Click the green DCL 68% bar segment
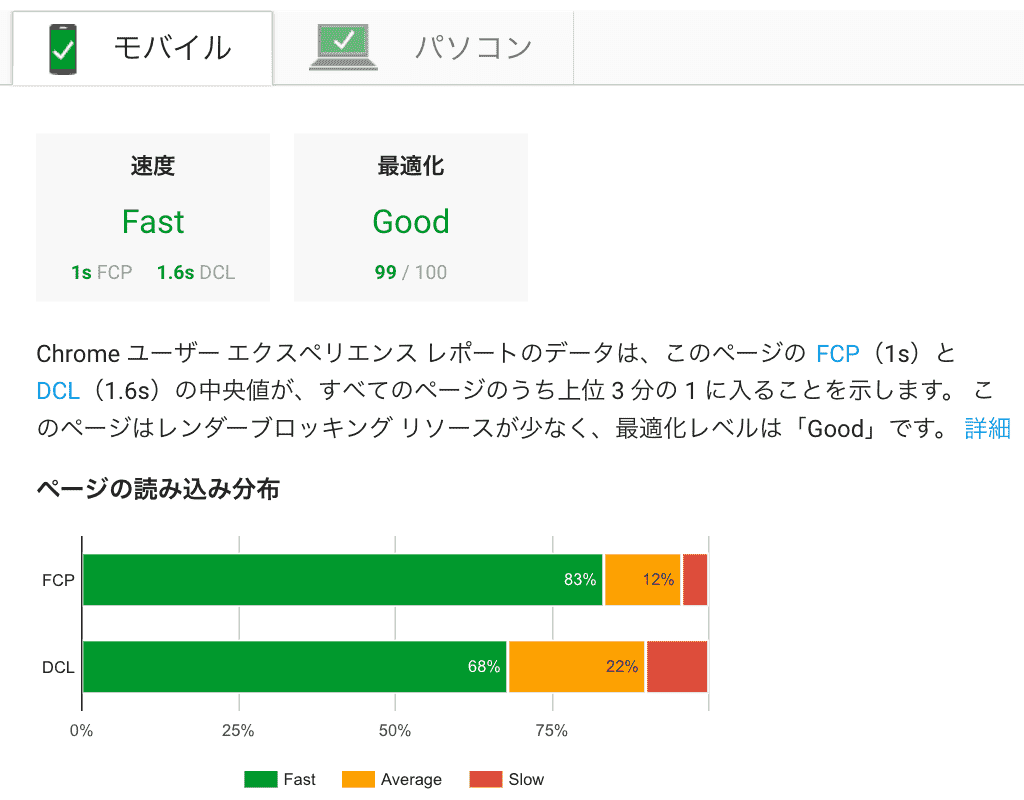This screenshot has height=800, width=1024. (x=295, y=666)
